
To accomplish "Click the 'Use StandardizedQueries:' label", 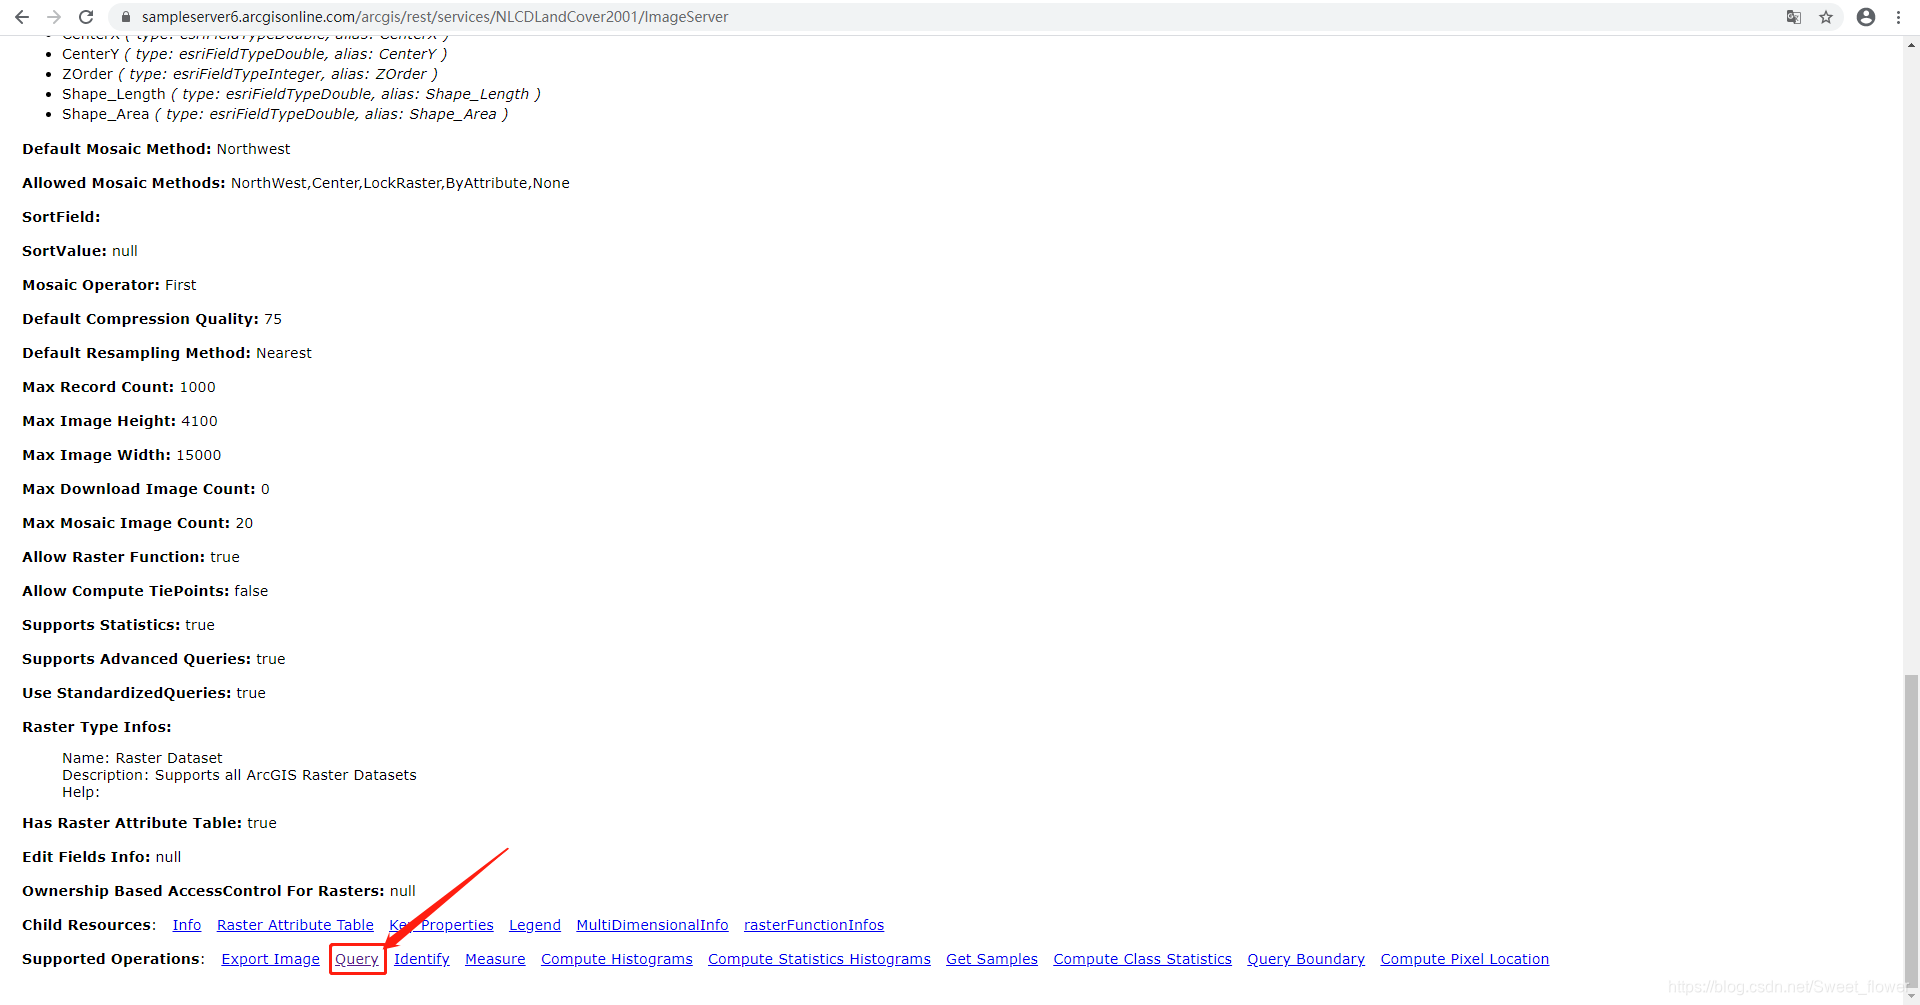I will [x=127, y=693].
